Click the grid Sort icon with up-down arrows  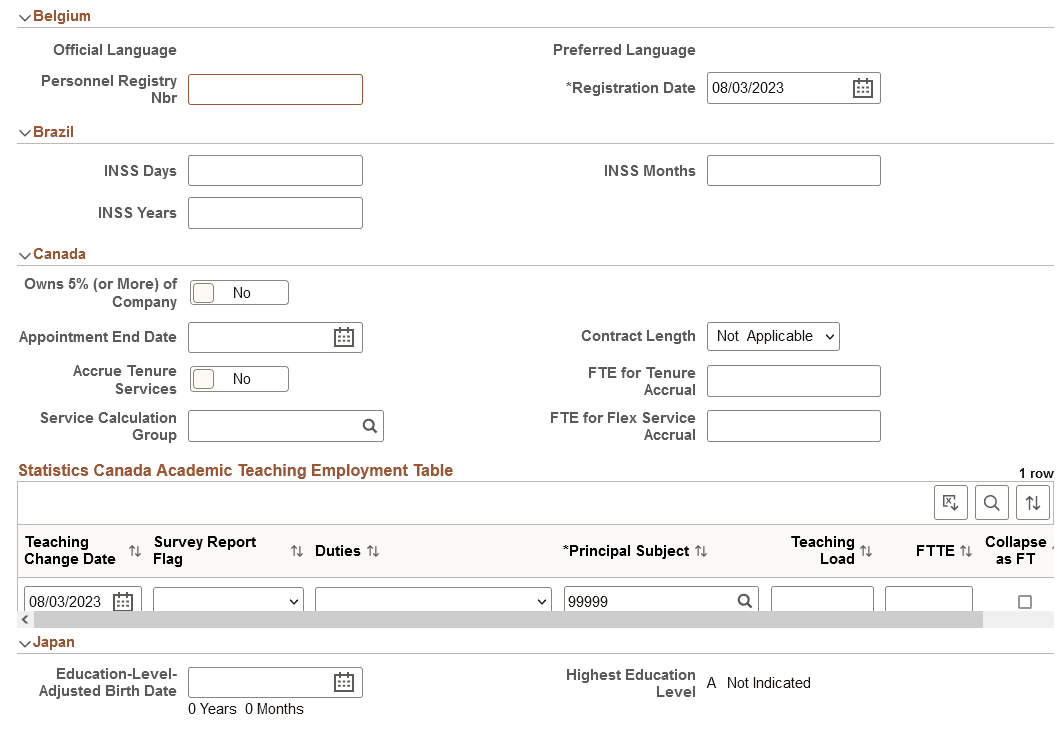pyautogui.click(x=1033, y=502)
